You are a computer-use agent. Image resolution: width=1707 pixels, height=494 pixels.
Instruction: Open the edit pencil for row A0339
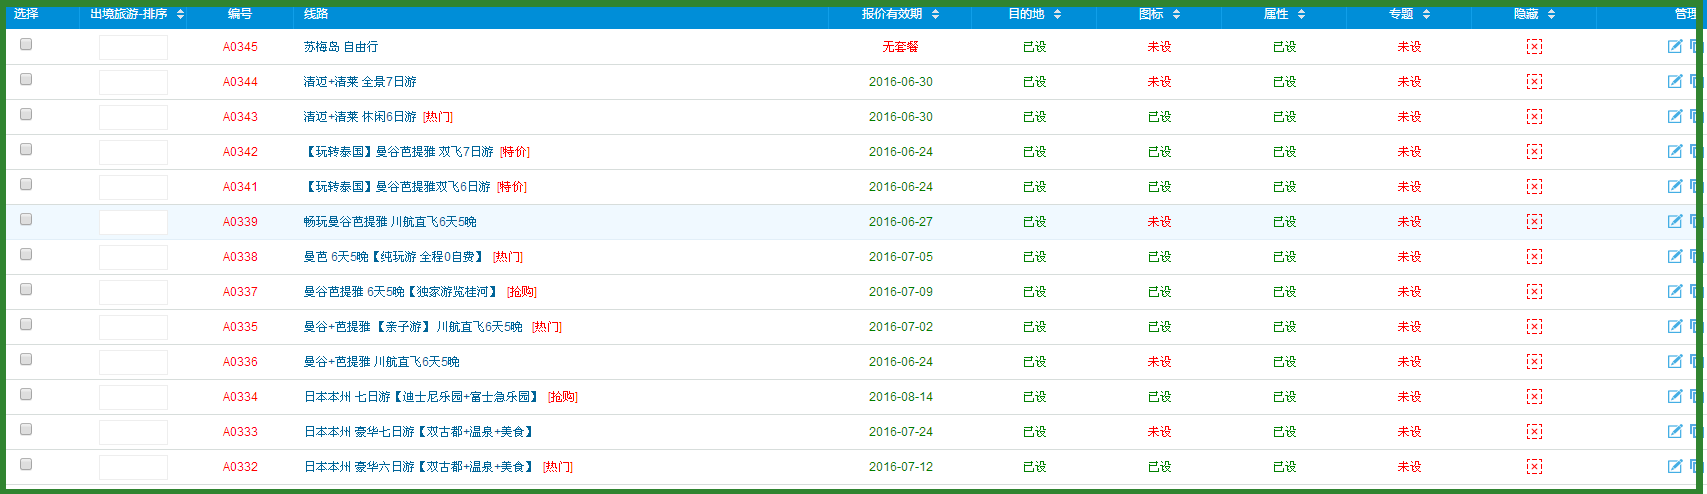point(1674,221)
